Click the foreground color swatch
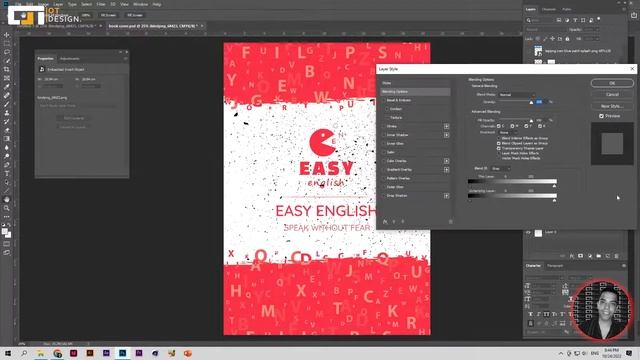 [x=4, y=231]
